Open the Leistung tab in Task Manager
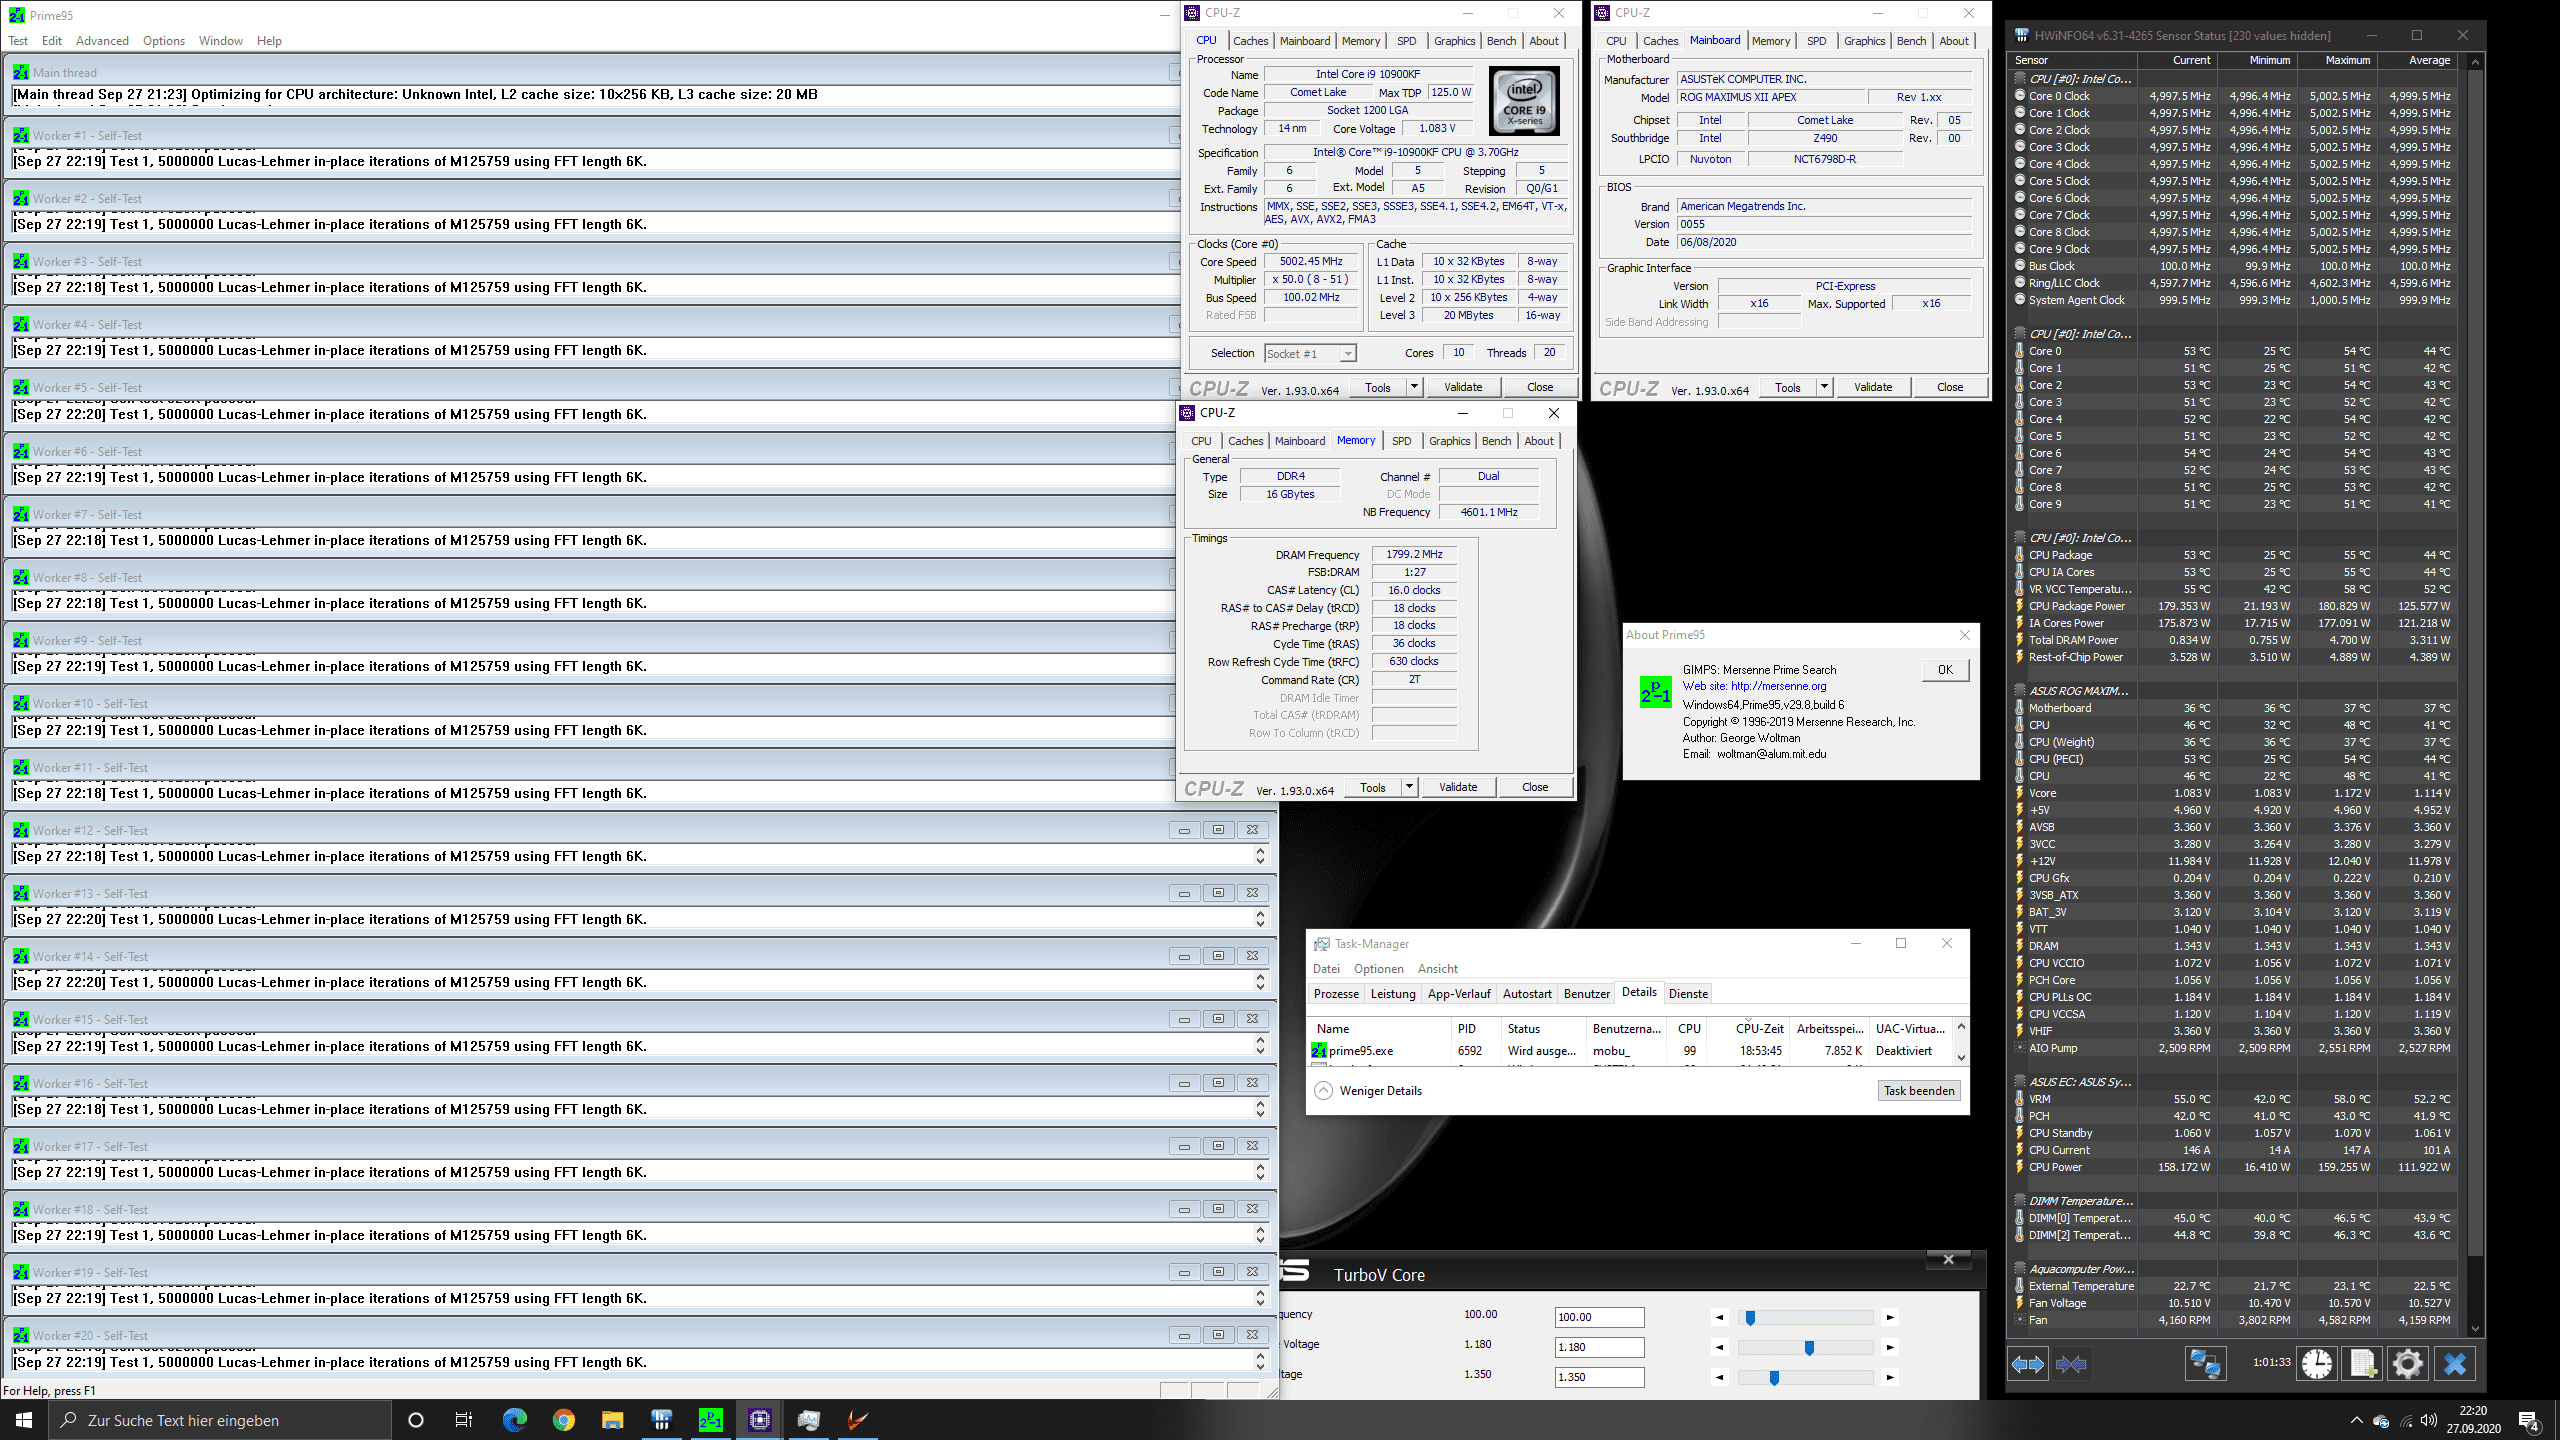The height and width of the screenshot is (1440, 2560). tap(1393, 993)
